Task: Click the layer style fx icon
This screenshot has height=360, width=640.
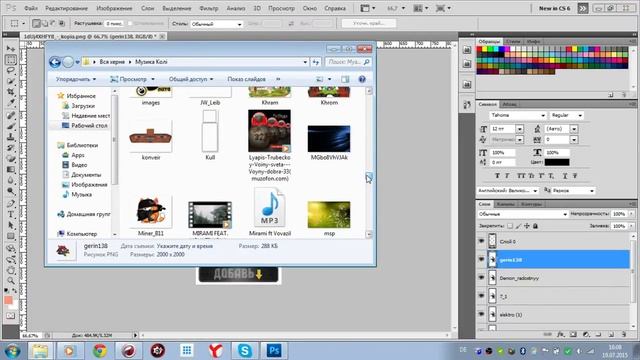Action: 561,334
